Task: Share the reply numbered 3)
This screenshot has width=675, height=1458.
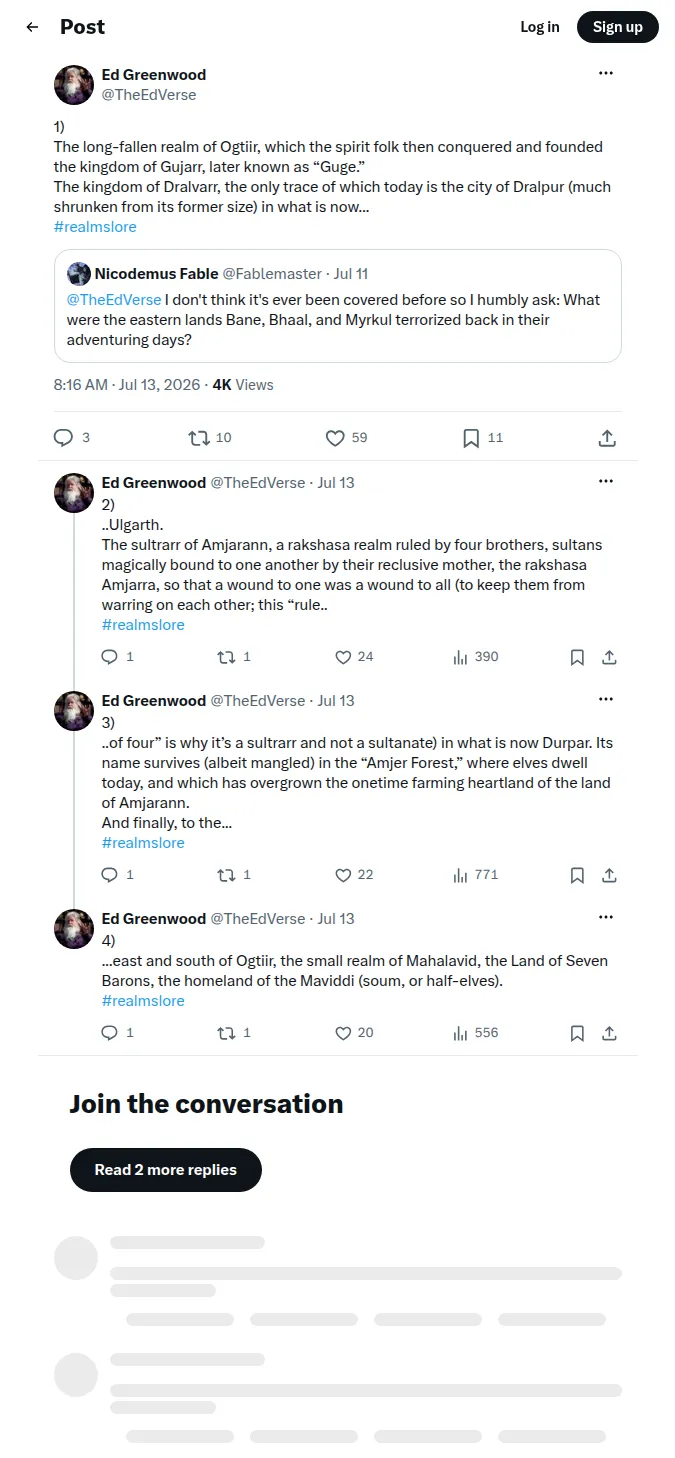Action: (609, 875)
